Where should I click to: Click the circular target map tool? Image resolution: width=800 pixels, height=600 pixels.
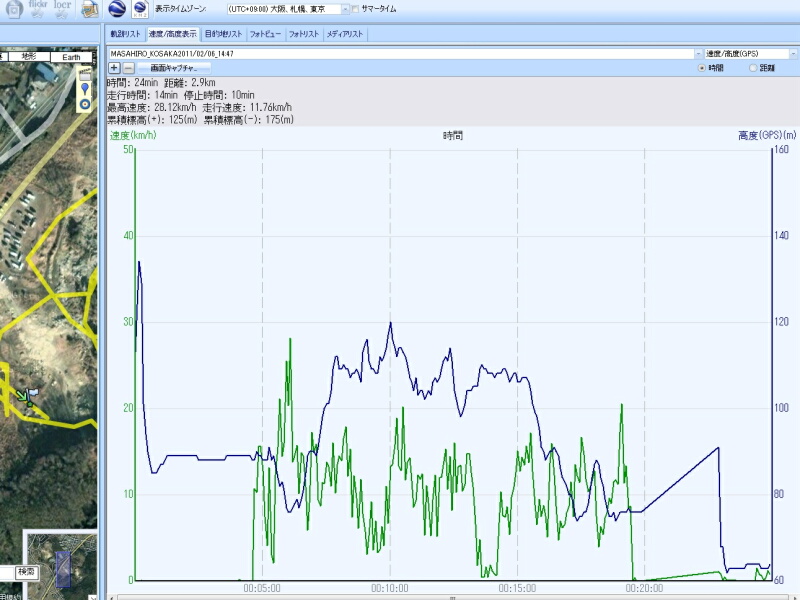85,104
